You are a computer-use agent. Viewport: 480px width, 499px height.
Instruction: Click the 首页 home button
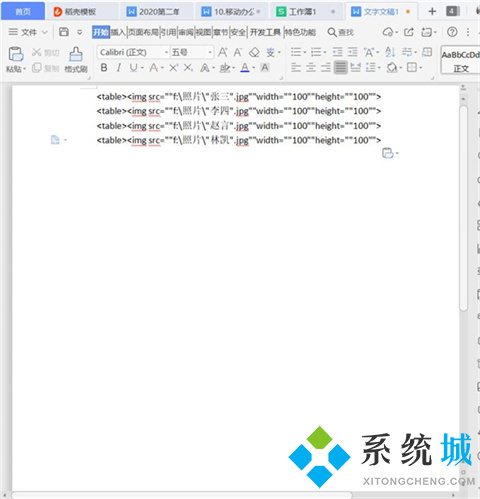tap(23, 12)
